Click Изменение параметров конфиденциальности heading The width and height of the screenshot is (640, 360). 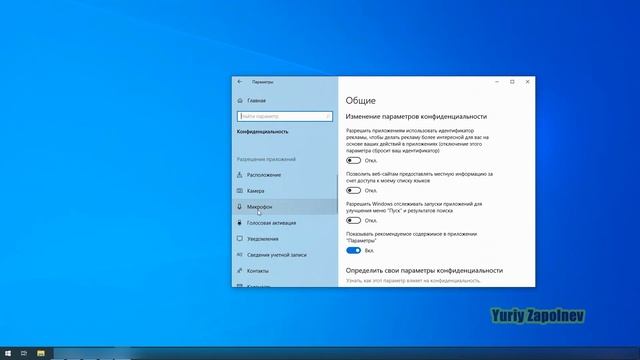pos(416,117)
